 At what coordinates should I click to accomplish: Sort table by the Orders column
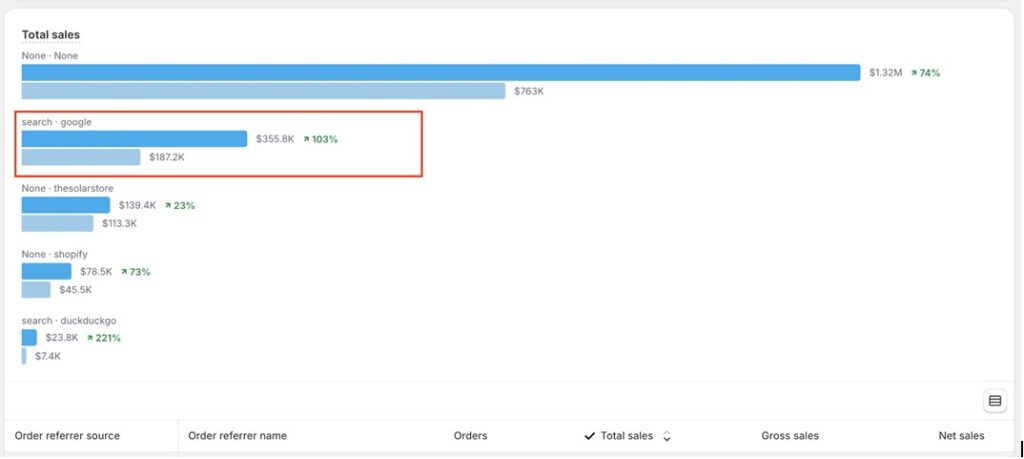[470, 436]
